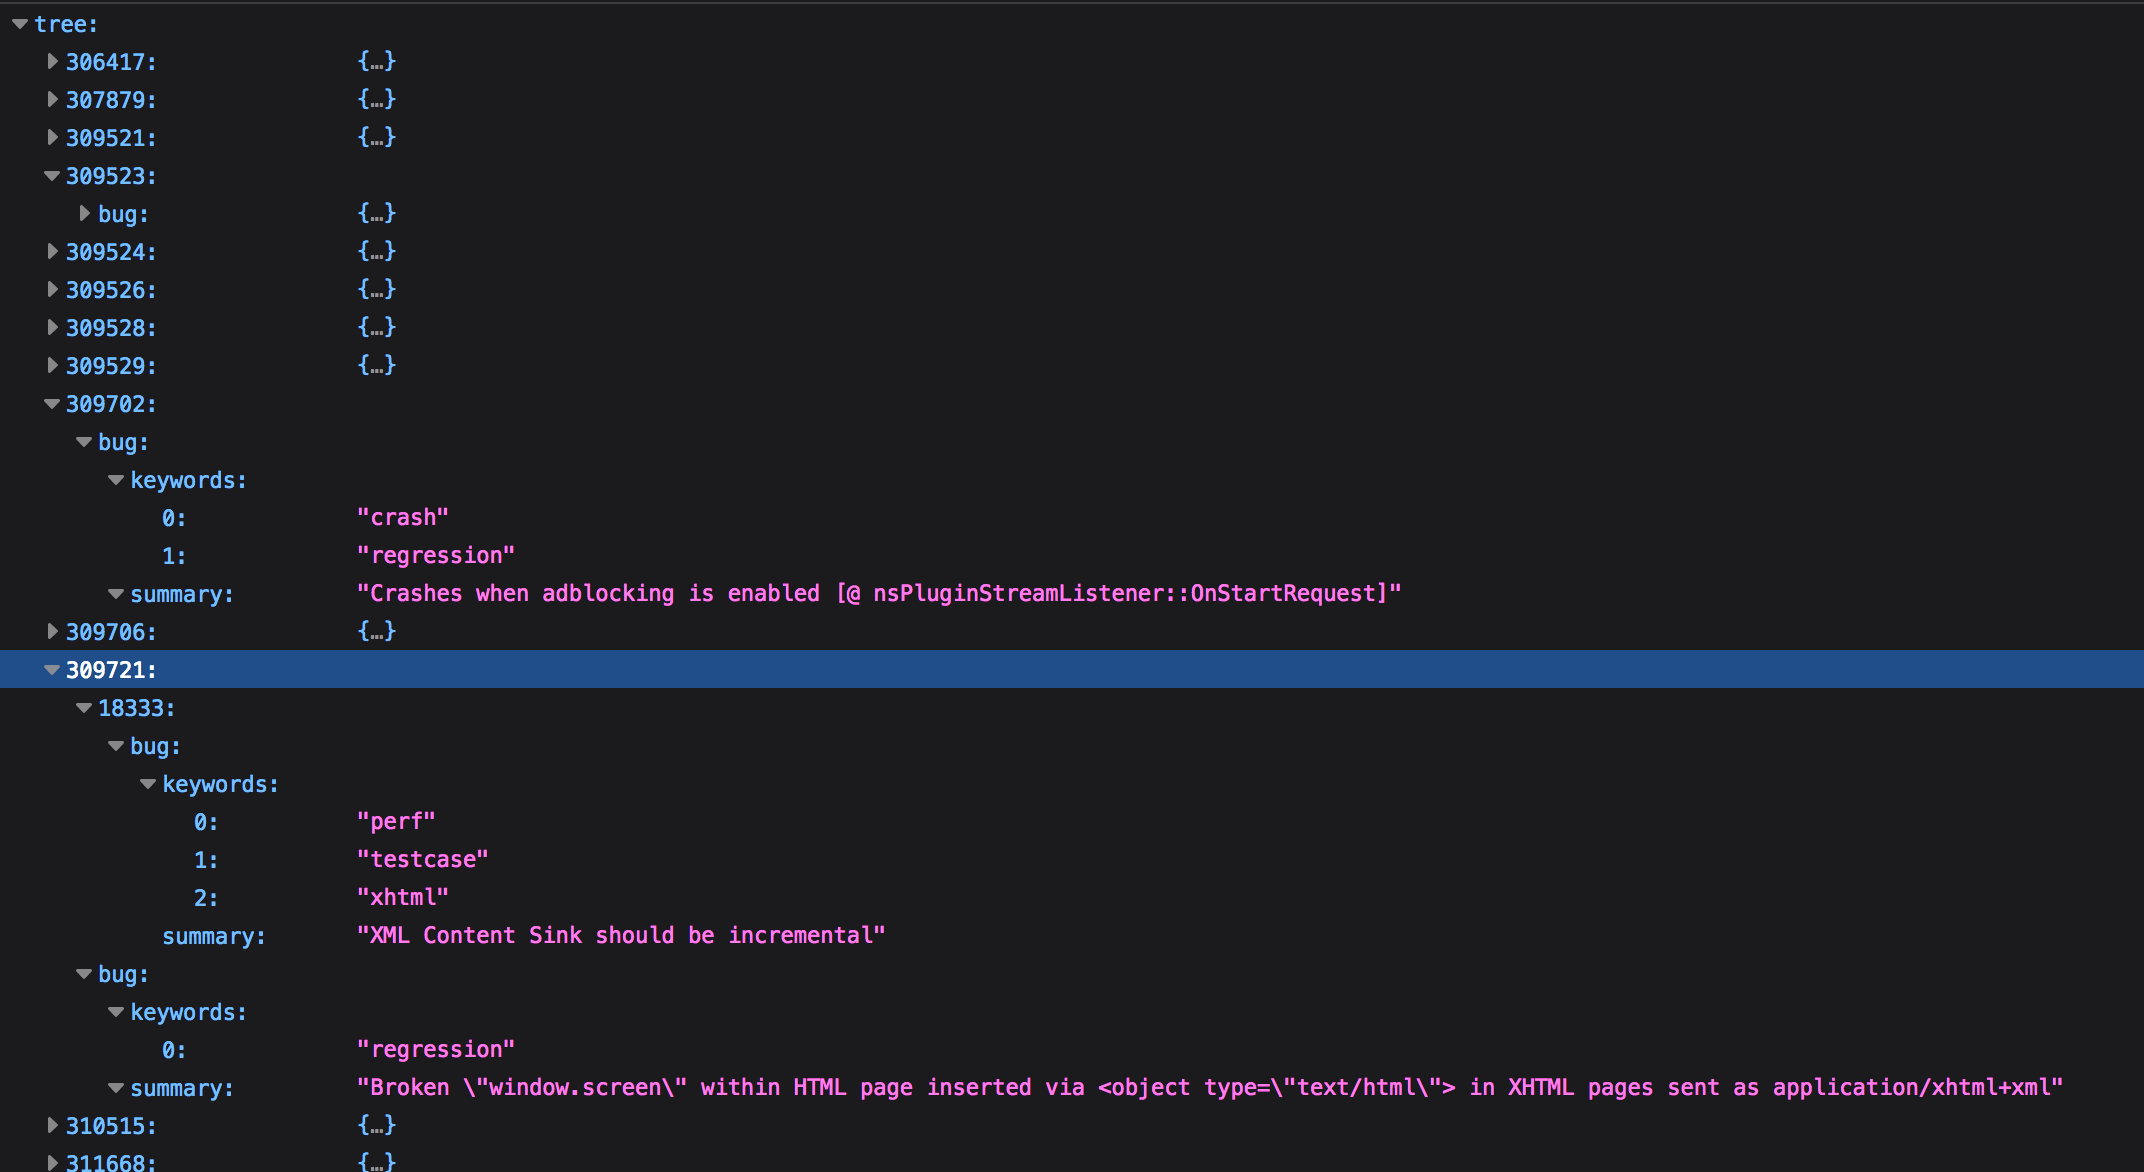The height and width of the screenshot is (1172, 2144).
Task: Expand the 306417 tree node
Action: (52, 61)
